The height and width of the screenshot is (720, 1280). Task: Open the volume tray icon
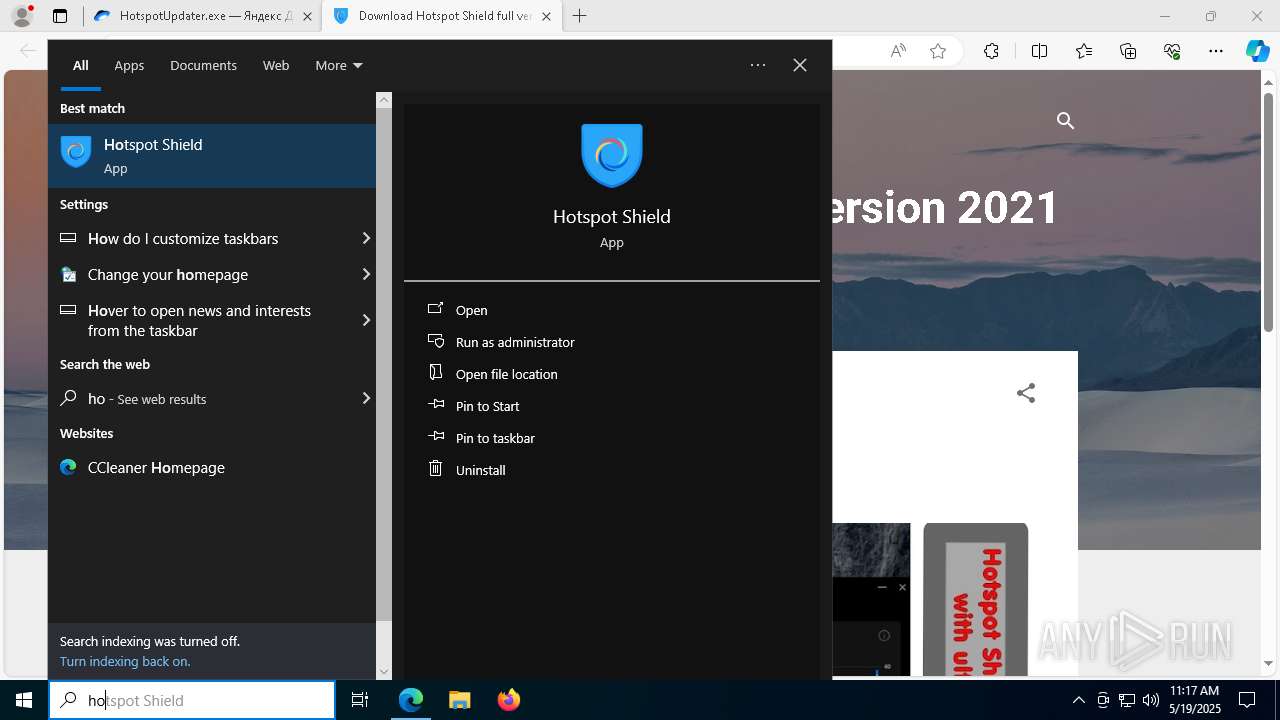click(x=1151, y=700)
